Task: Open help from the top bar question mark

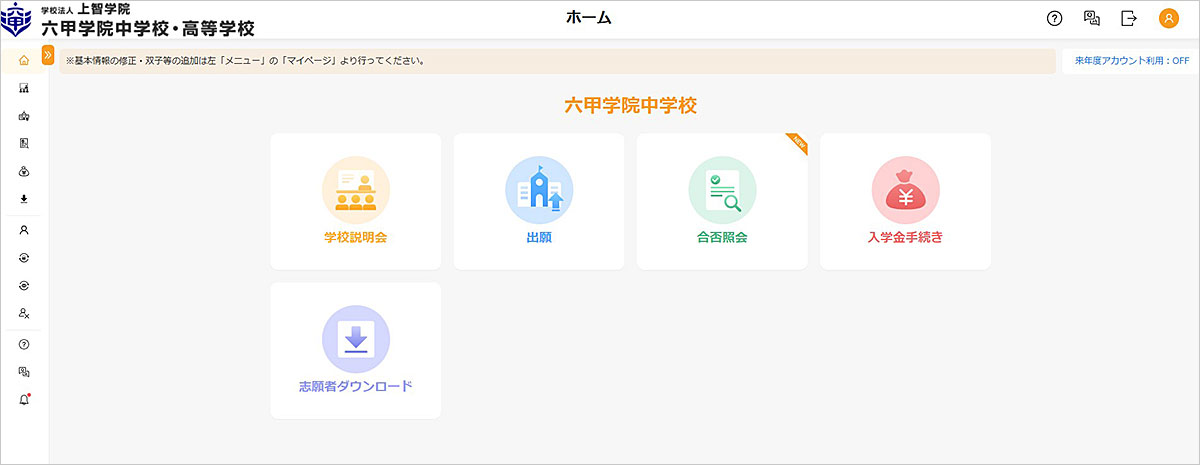Action: tap(1054, 18)
